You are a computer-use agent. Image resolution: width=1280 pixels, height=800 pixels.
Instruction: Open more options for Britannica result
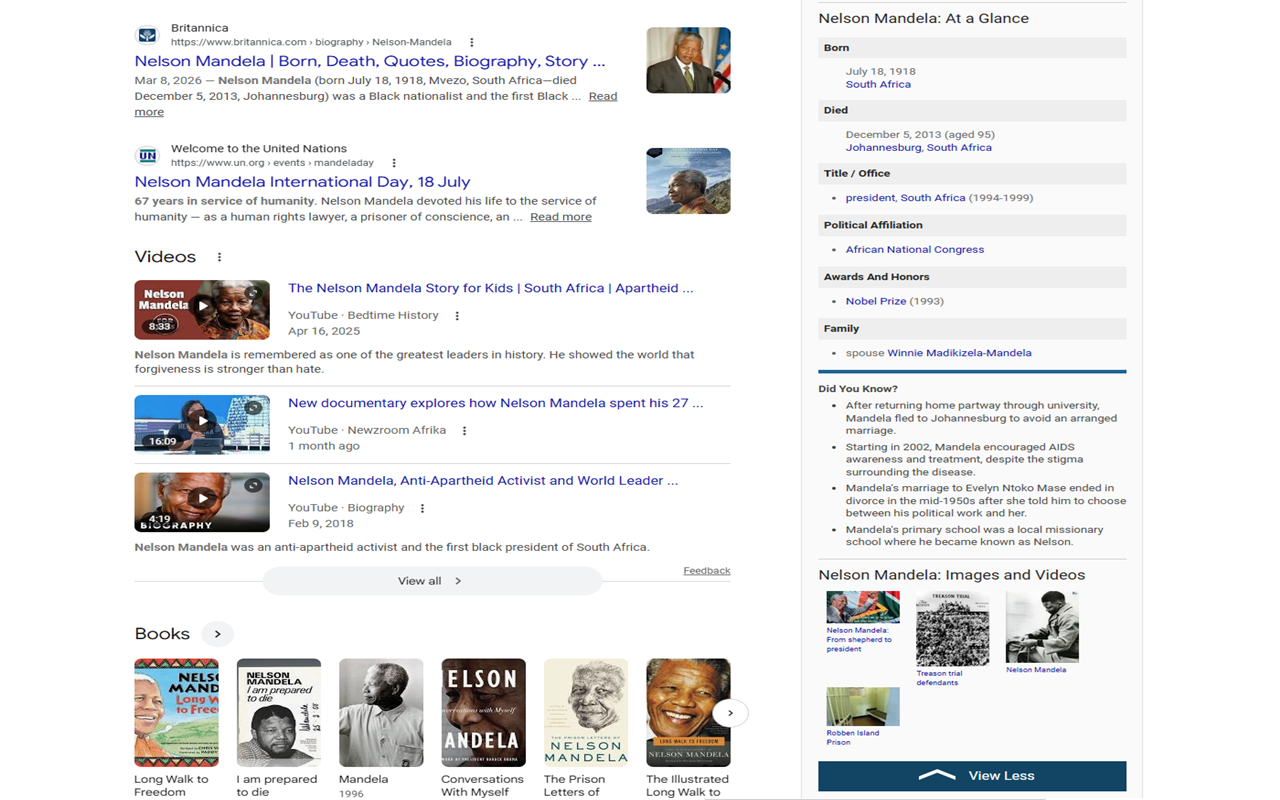pos(472,42)
